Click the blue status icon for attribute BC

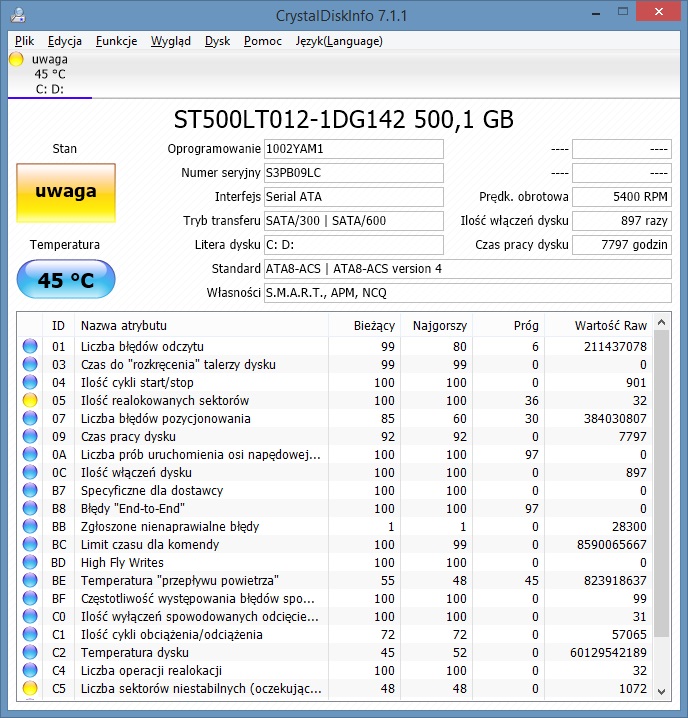(30, 544)
